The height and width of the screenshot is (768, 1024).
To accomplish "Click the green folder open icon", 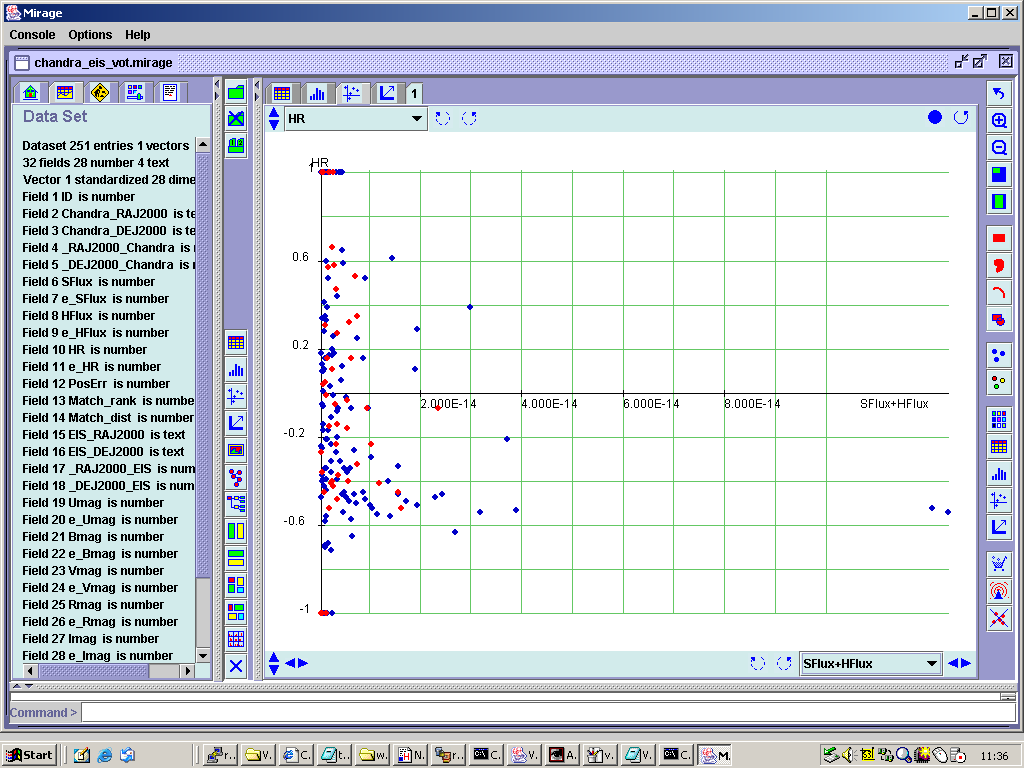I will (x=236, y=92).
